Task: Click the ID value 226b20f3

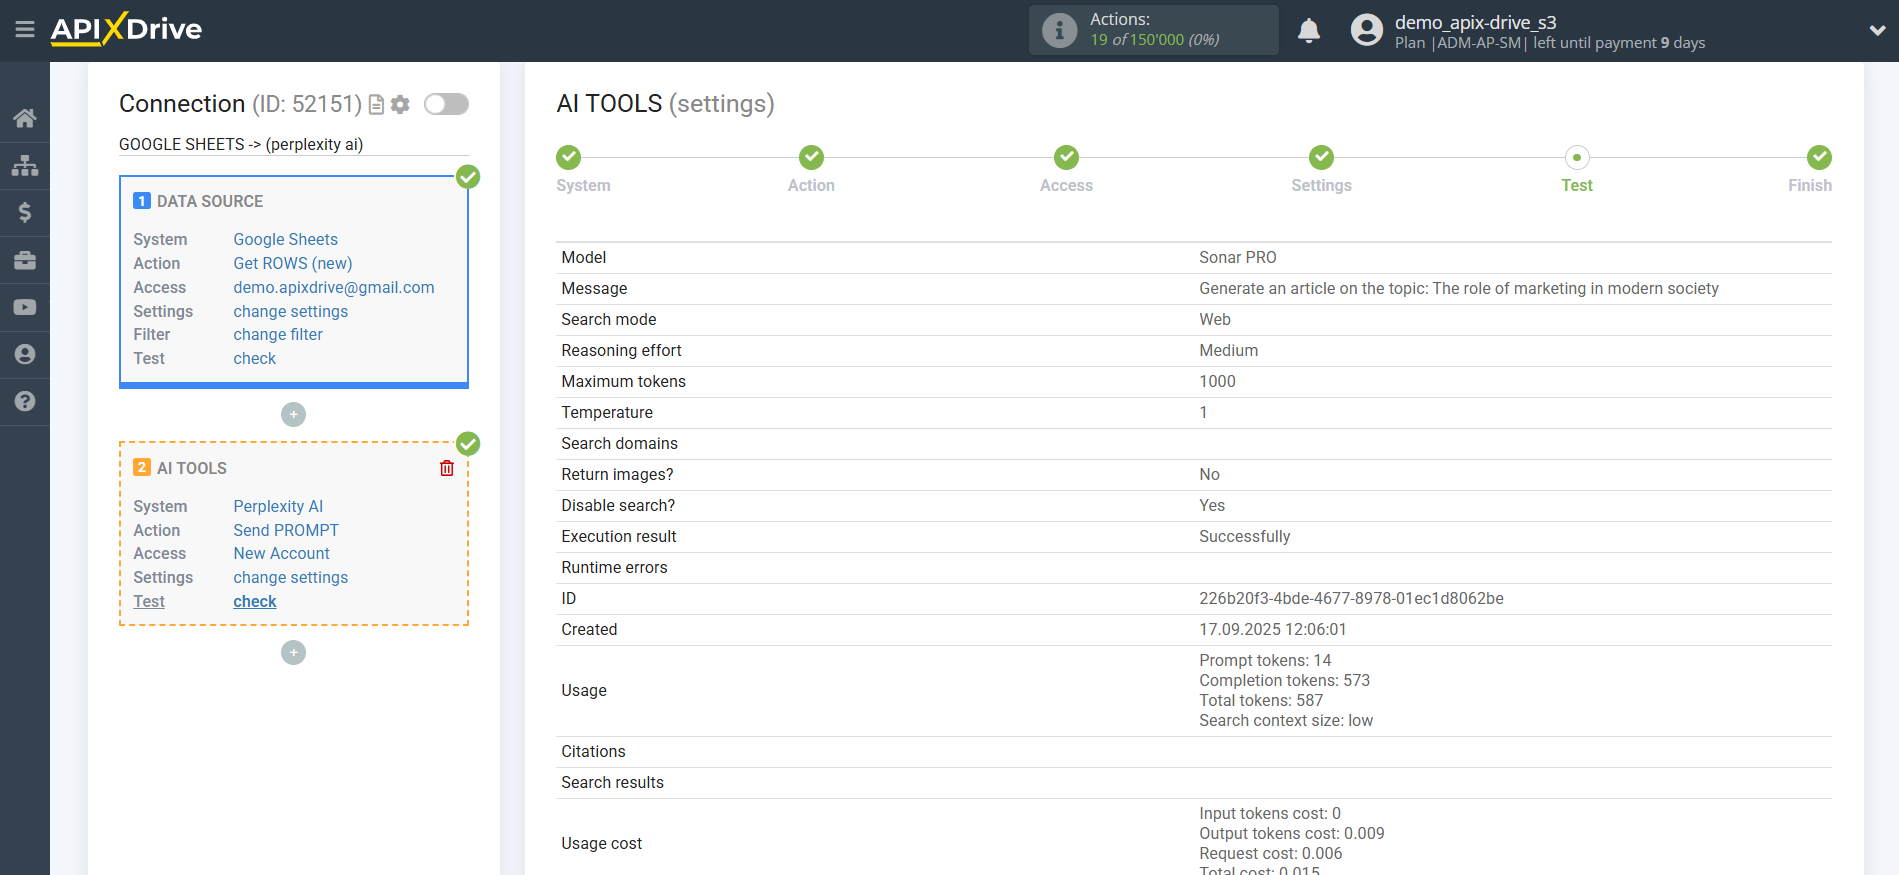Action: tap(1351, 598)
